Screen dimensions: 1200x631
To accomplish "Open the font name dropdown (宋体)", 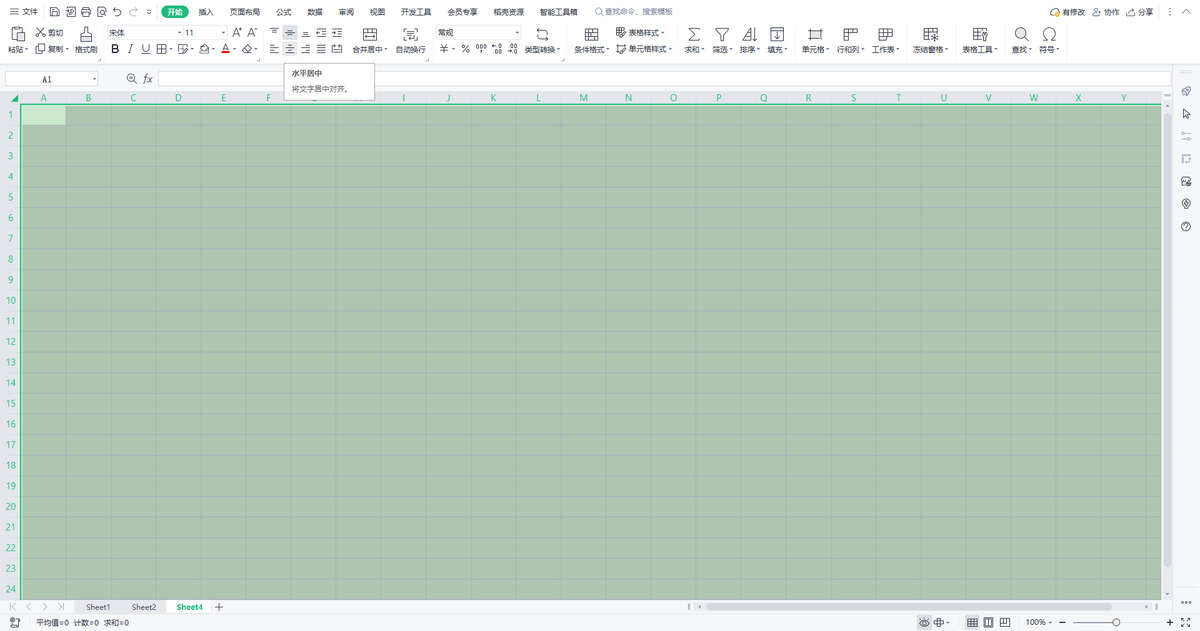I will (179, 33).
